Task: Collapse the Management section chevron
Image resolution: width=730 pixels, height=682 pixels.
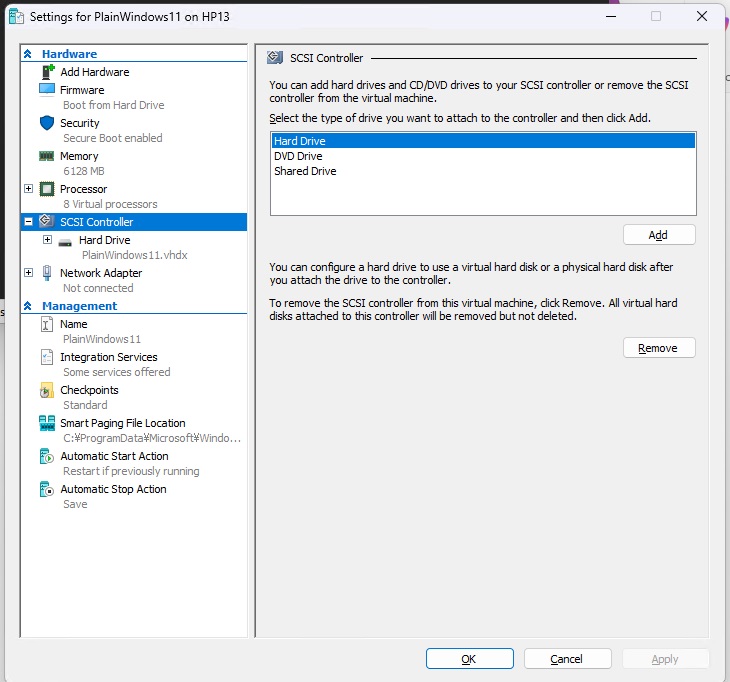Action: (x=27, y=306)
